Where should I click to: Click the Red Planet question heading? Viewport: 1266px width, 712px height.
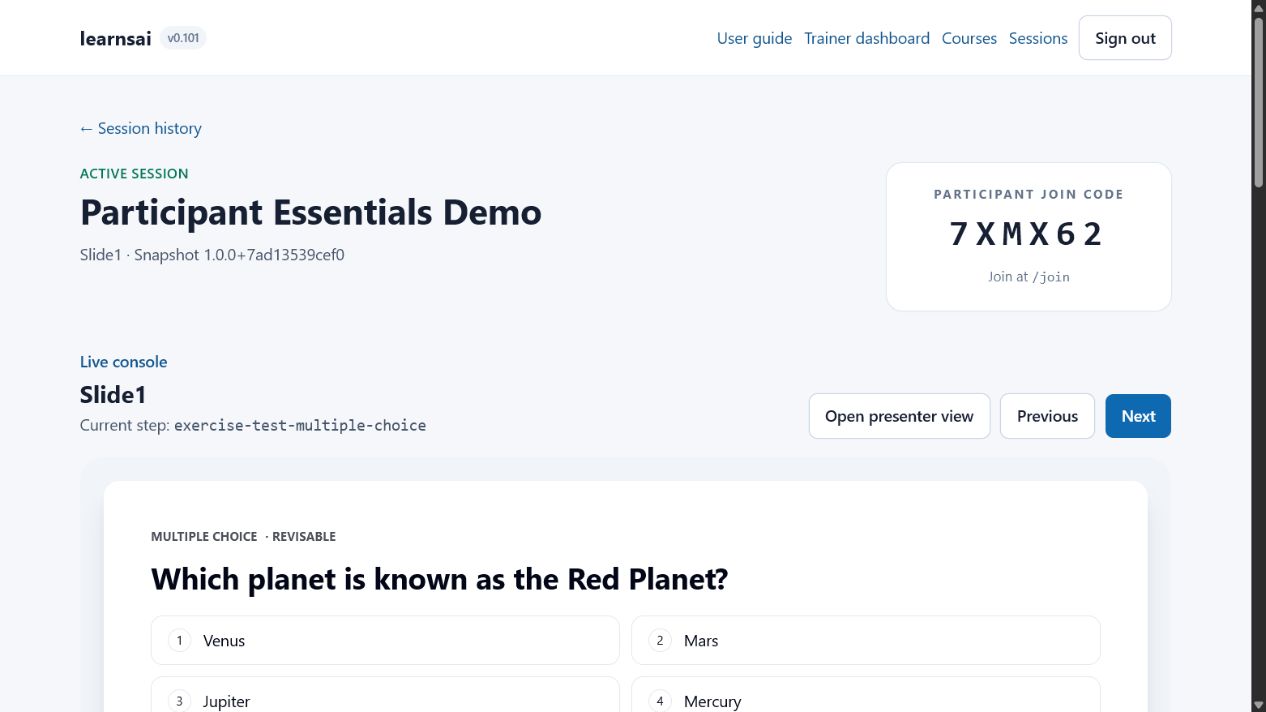(439, 579)
